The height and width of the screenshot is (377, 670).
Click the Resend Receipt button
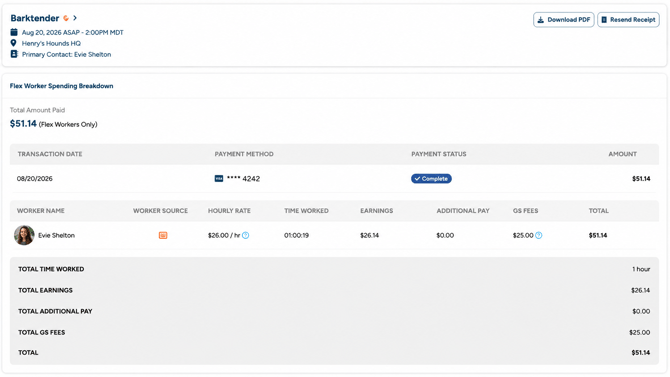click(x=628, y=20)
